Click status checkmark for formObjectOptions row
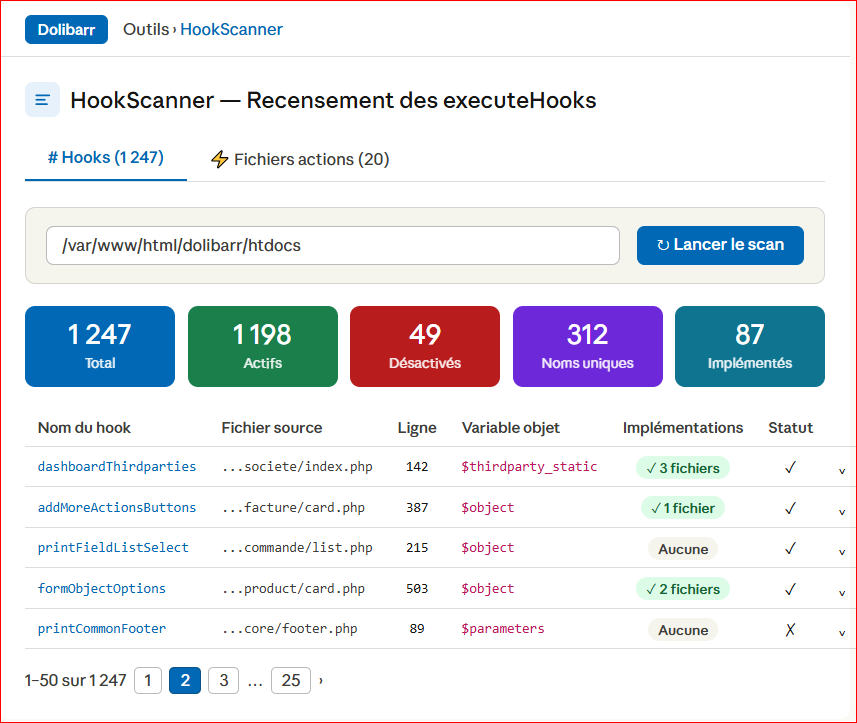The image size is (857, 723). coord(790,589)
